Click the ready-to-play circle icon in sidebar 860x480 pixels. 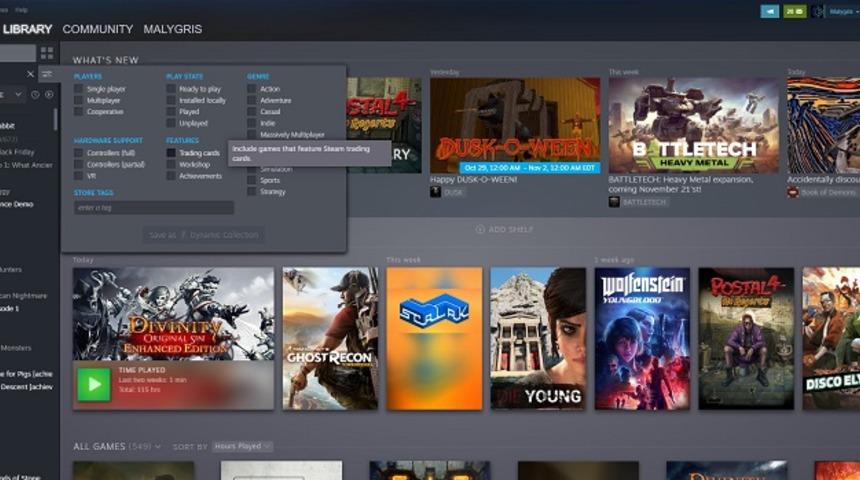click(49, 94)
